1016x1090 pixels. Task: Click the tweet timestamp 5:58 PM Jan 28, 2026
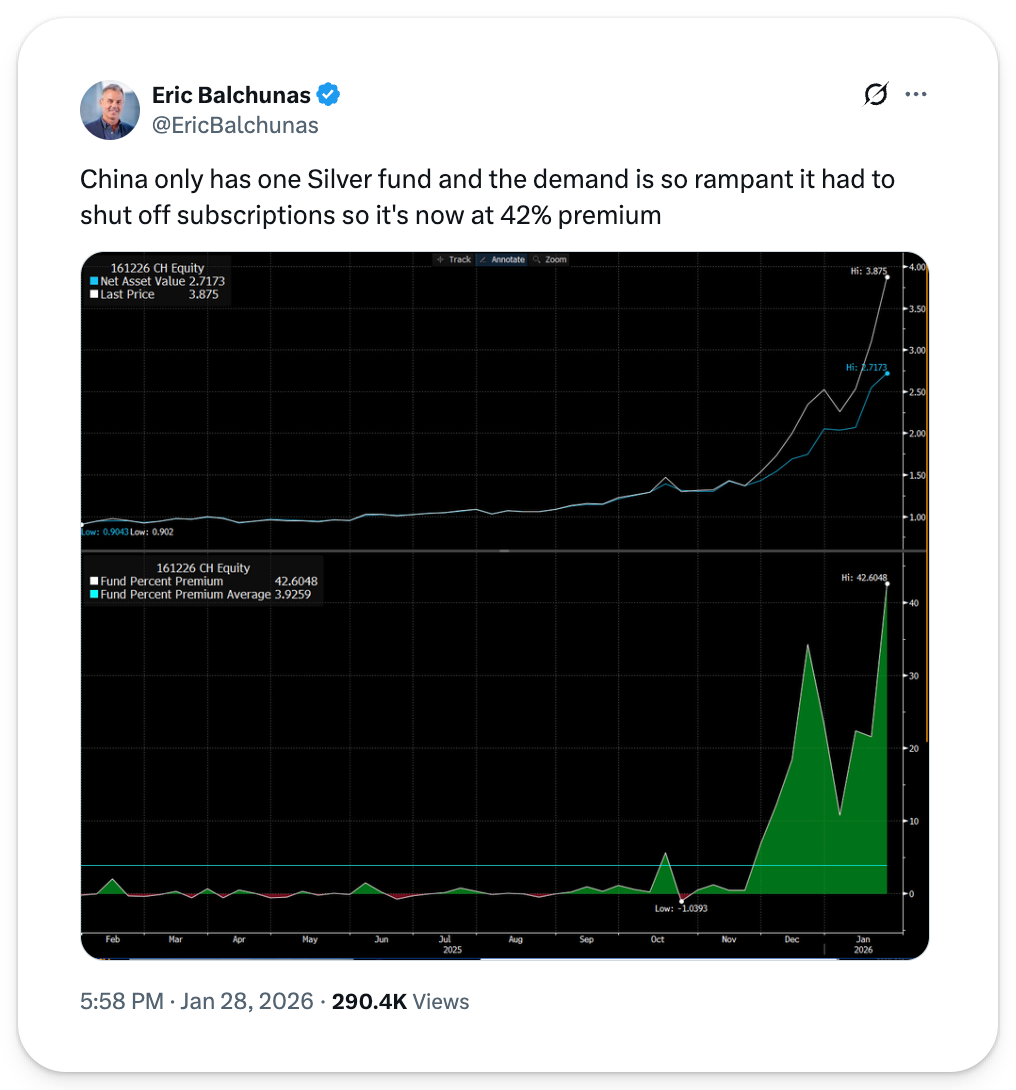[x=198, y=1001]
